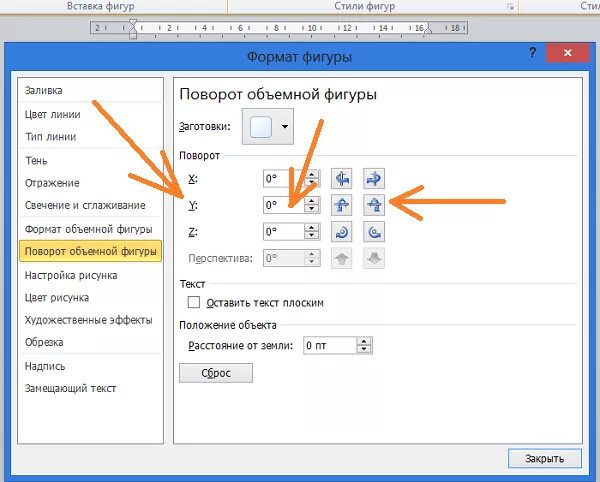This screenshot has width=600, height=482.
Task: Open Стили фигур dialog launcher in ribbon
Action: click(510, 7)
